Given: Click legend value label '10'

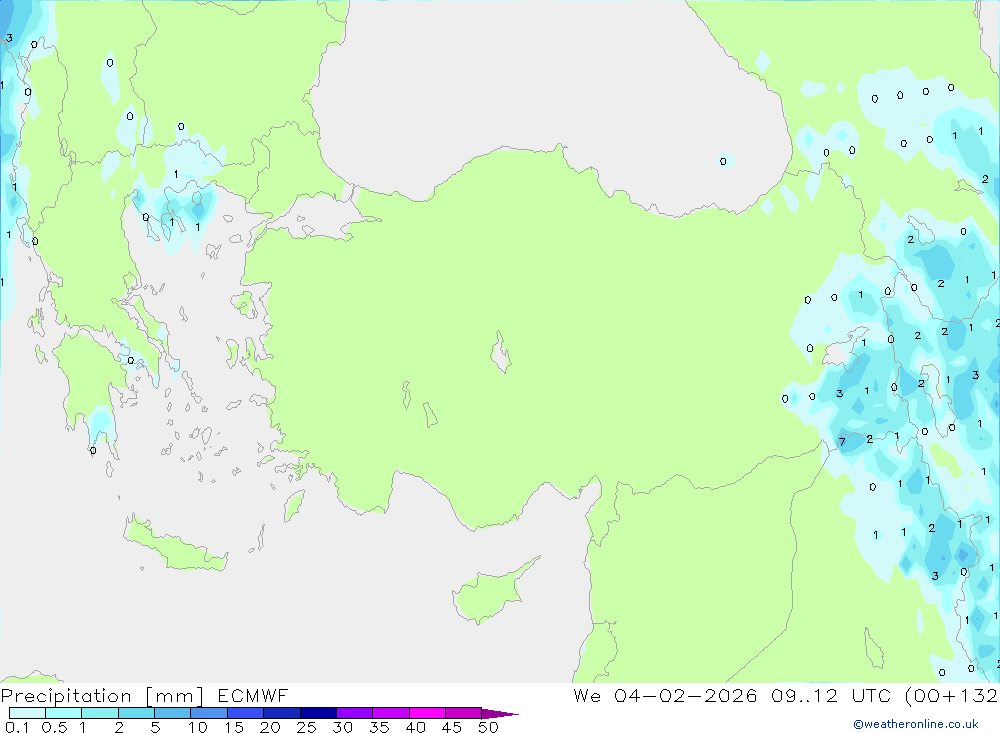Looking at the screenshot, I should tap(198, 727).
